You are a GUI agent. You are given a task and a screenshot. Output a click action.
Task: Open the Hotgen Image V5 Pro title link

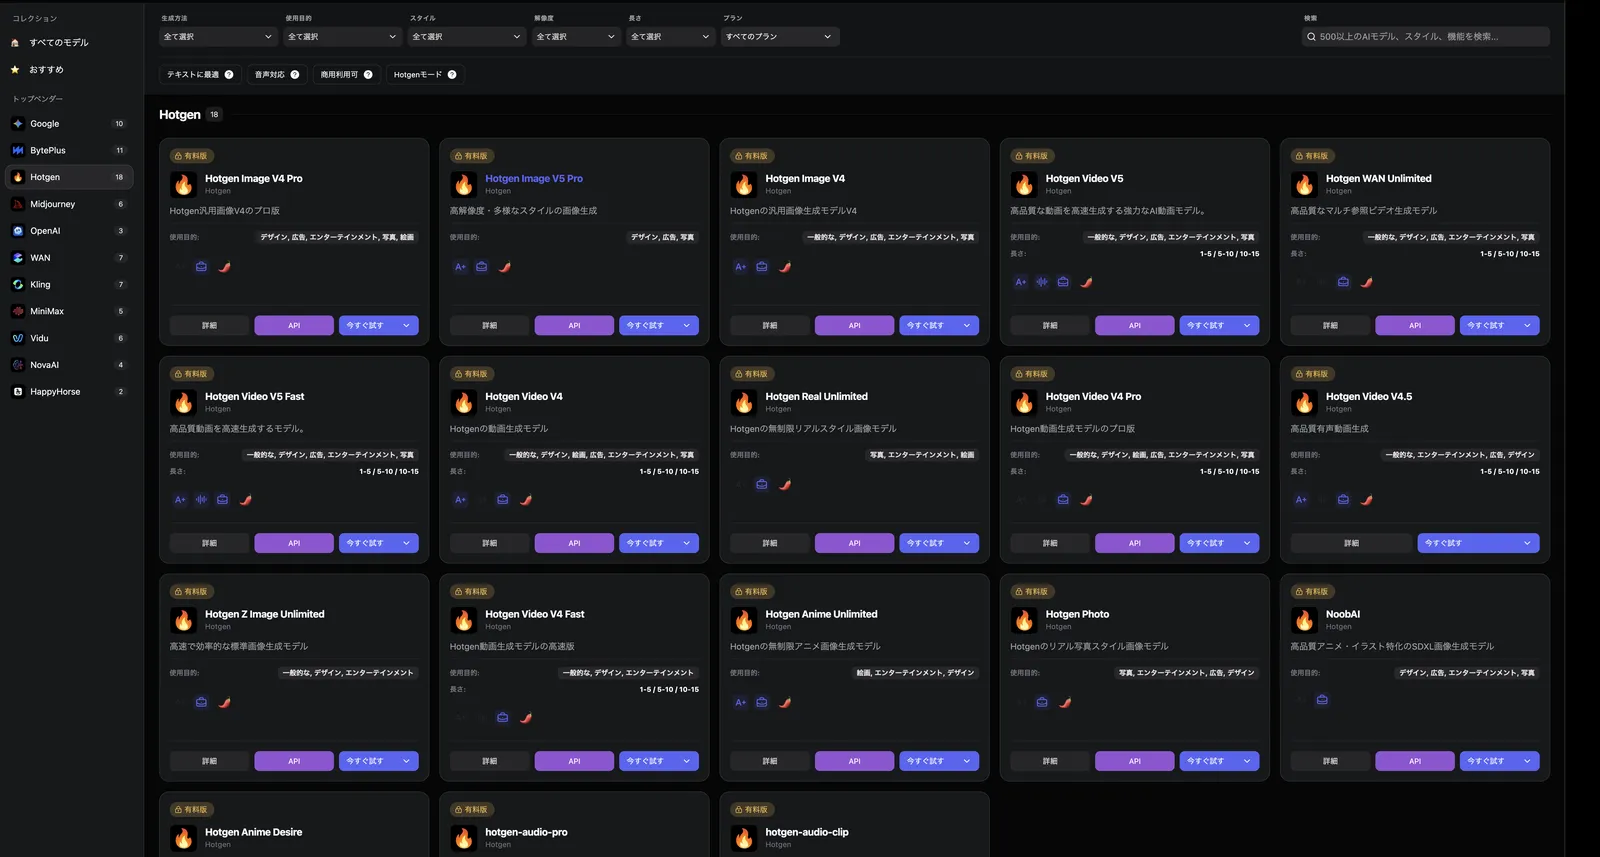pyautogui.click(x=534, y=179)
